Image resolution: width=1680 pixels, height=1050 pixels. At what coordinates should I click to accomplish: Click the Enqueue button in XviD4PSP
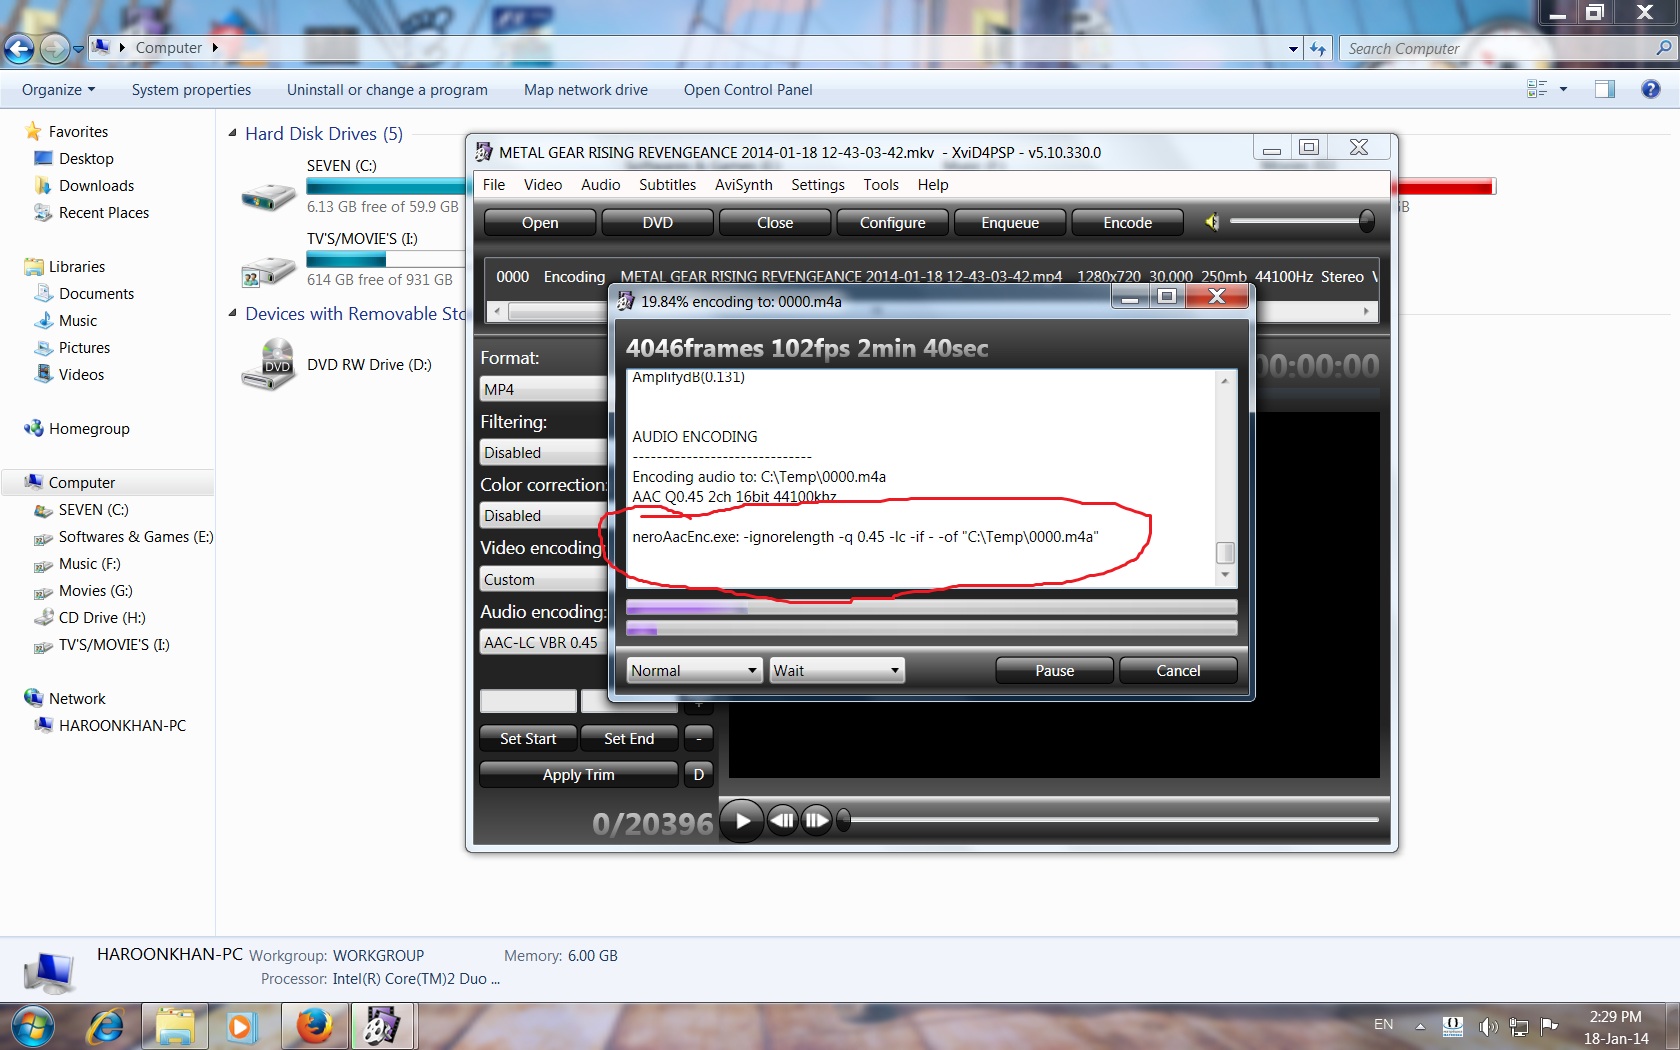pyautogui.click(x=1010, y=222)
